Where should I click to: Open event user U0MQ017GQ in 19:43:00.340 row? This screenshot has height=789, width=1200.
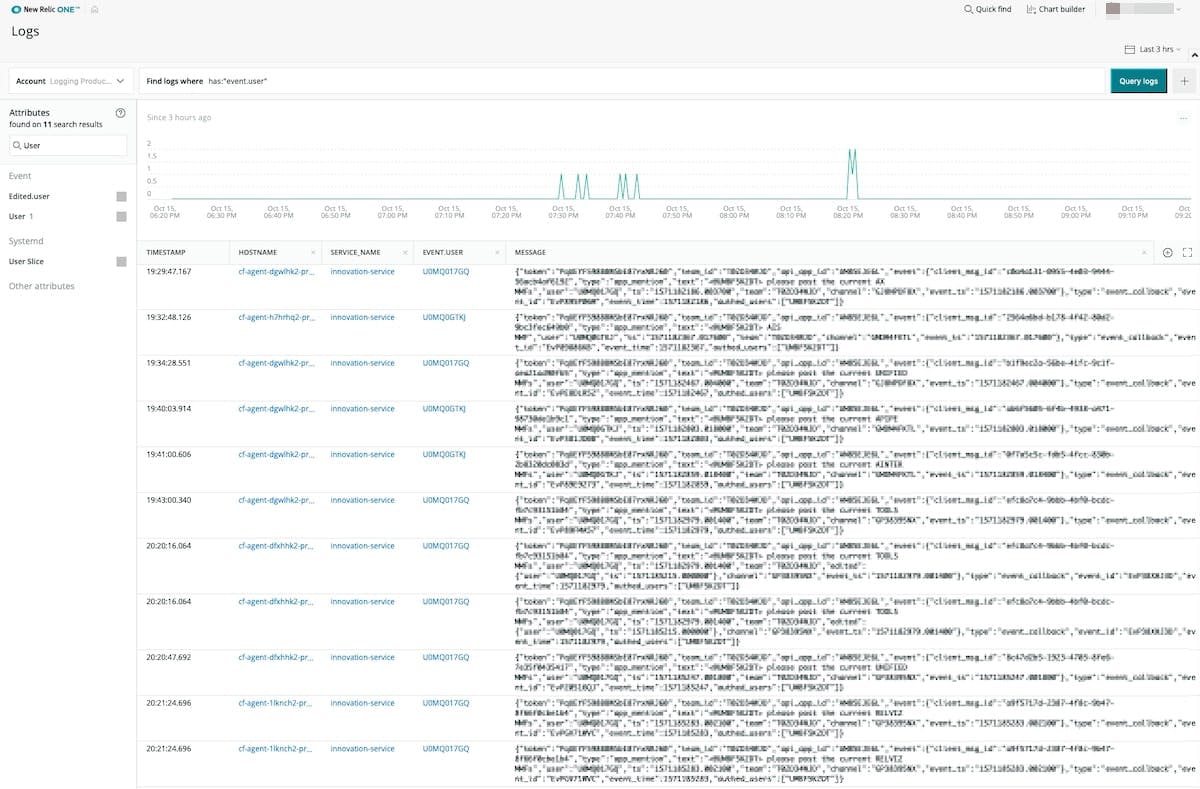445,500
